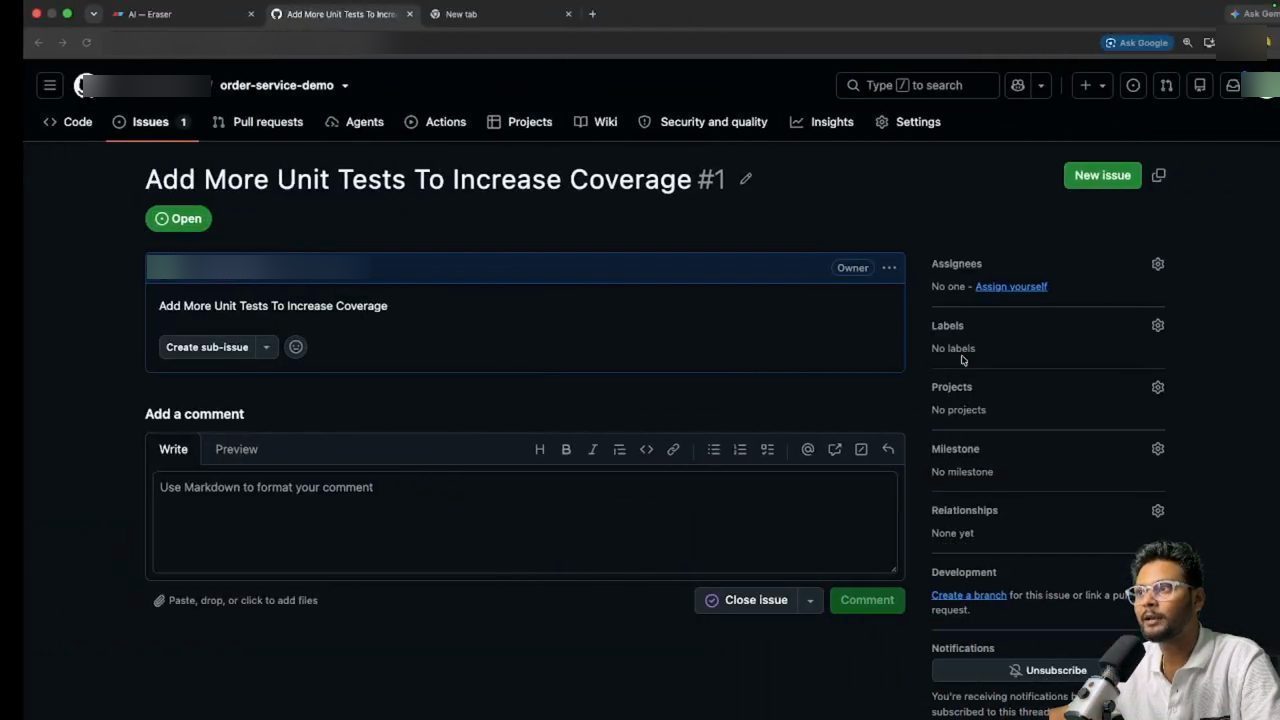
Task: Add a reaction with the emoji icon
Action: click(296, 347)
